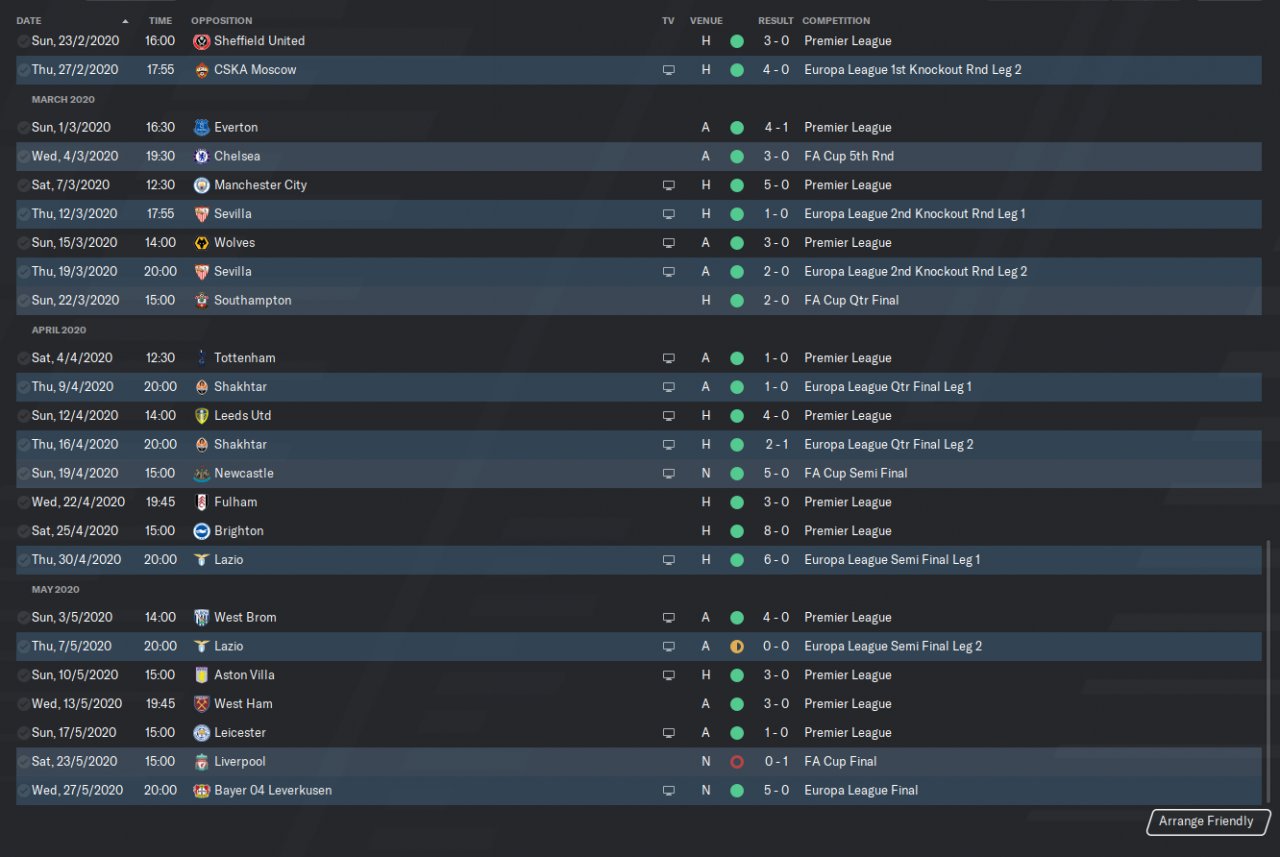Viewport: 1280px width, 857px height.
Task: Sort fixtures by the Competition column header
Action: tap(836, 21)
